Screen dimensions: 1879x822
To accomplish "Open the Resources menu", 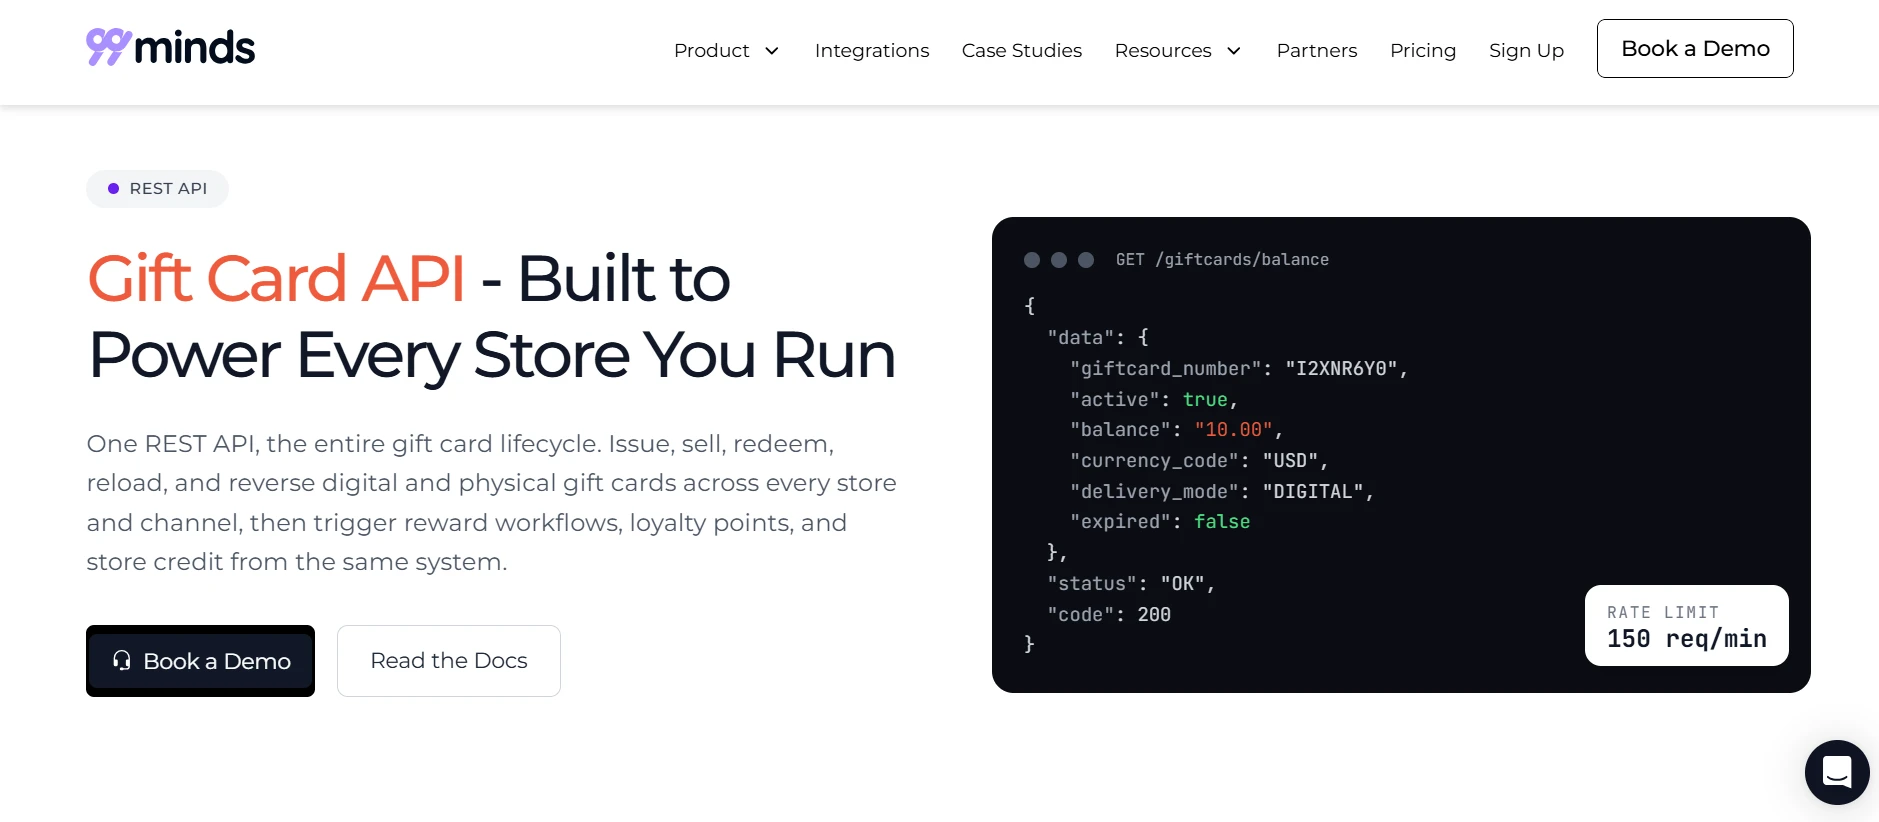I will tap(1178, 50).
